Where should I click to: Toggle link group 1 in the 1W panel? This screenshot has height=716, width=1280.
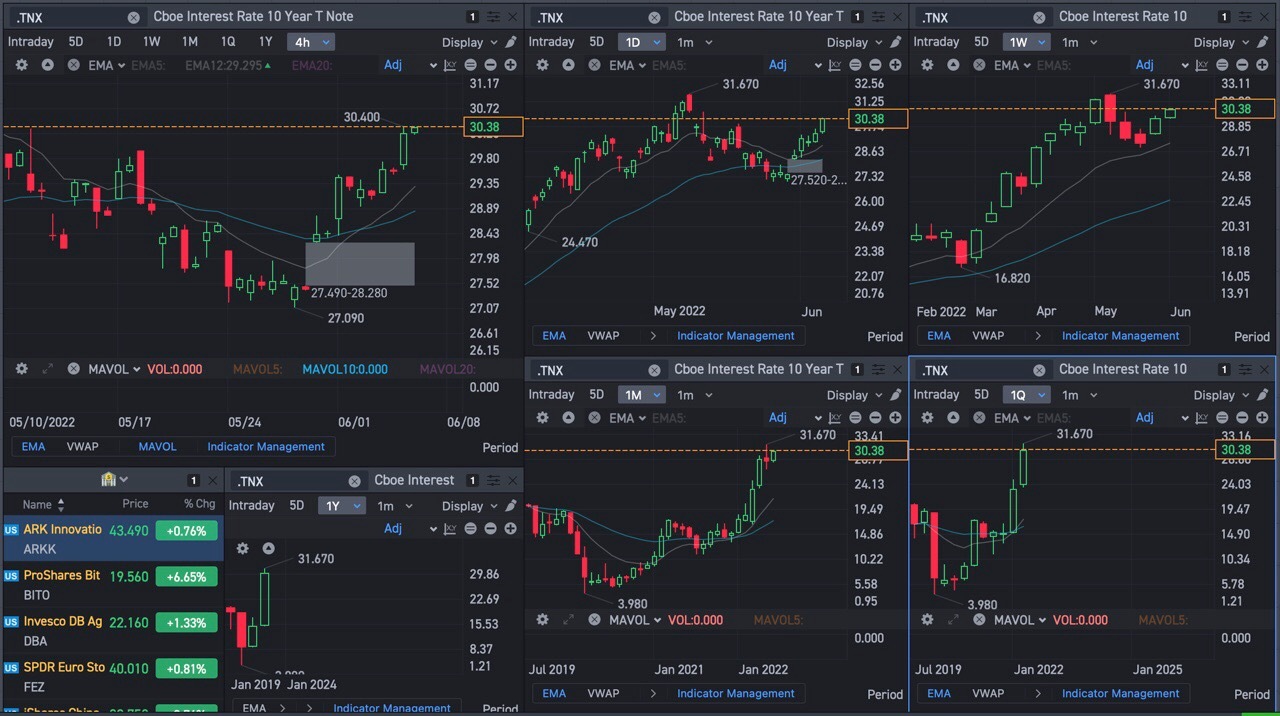[1225, 17]
